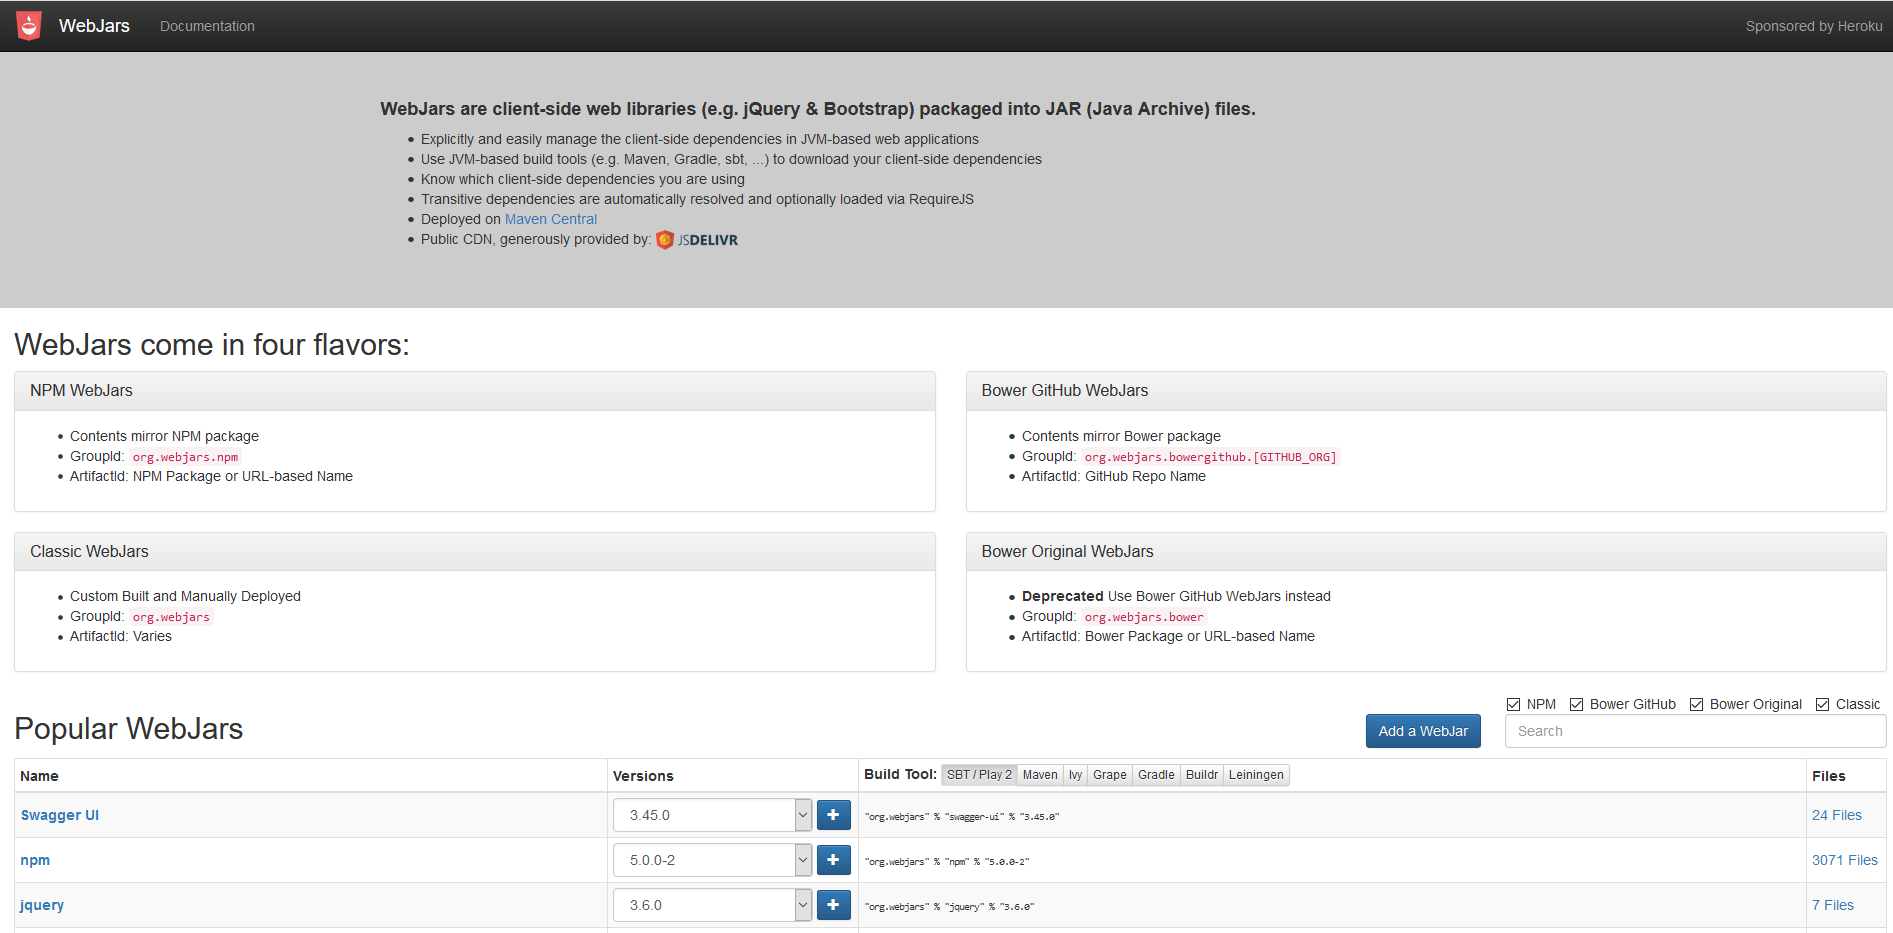
Task: Open the 7 Files link
Action: click(1833, 905)
